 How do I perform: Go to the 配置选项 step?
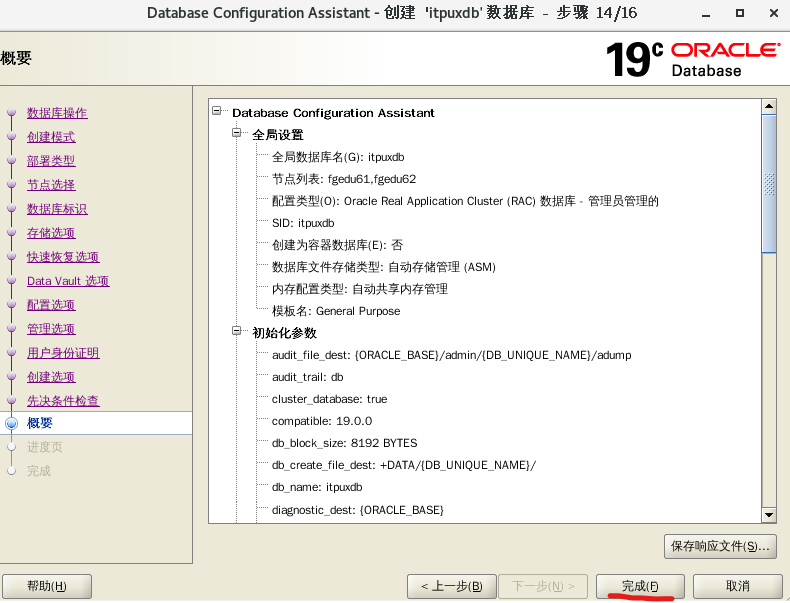point(51,305)
